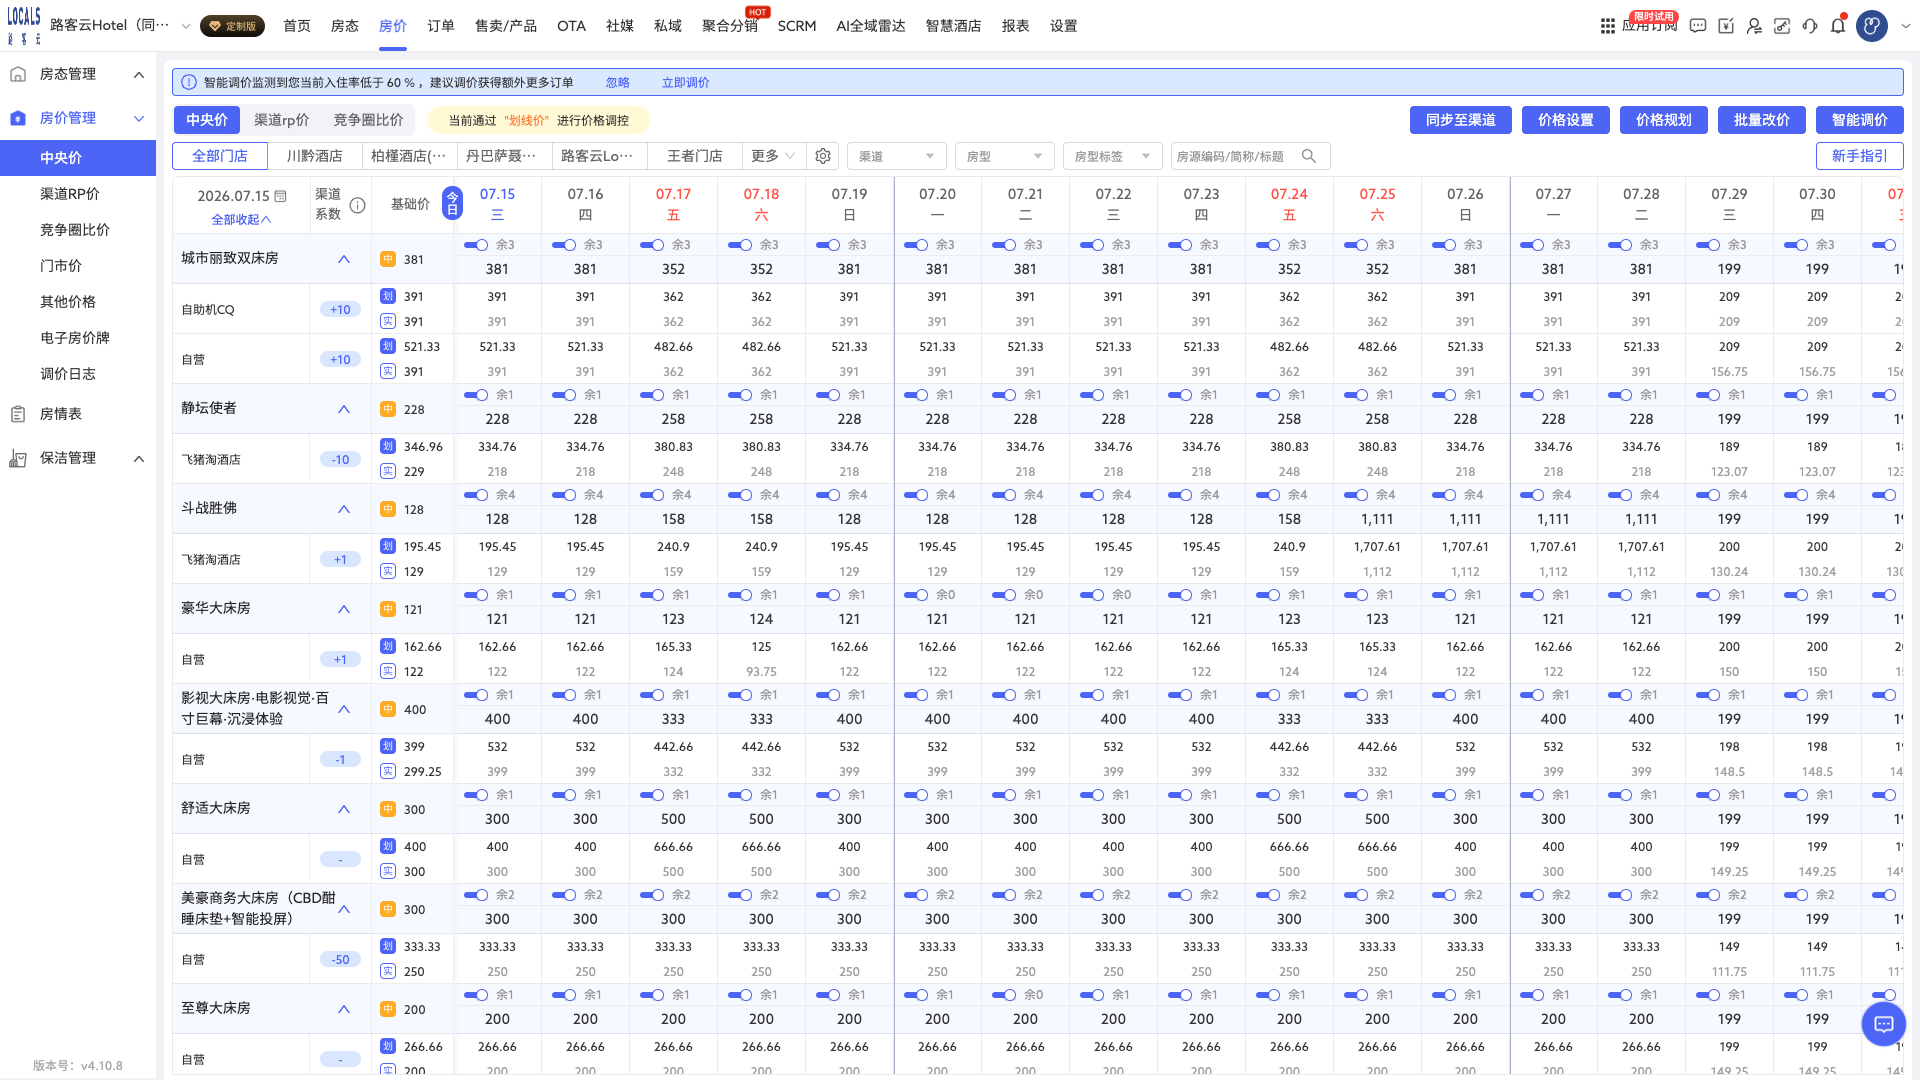
Task: Open the message chat bubble icon
Action: 1698,26
